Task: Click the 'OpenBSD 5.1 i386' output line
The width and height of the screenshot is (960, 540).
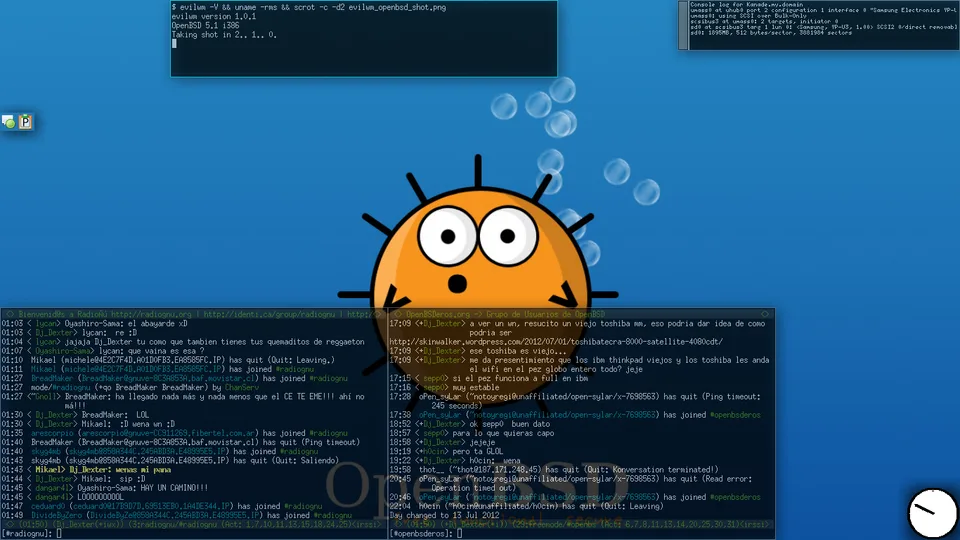Action: (206, 26)
